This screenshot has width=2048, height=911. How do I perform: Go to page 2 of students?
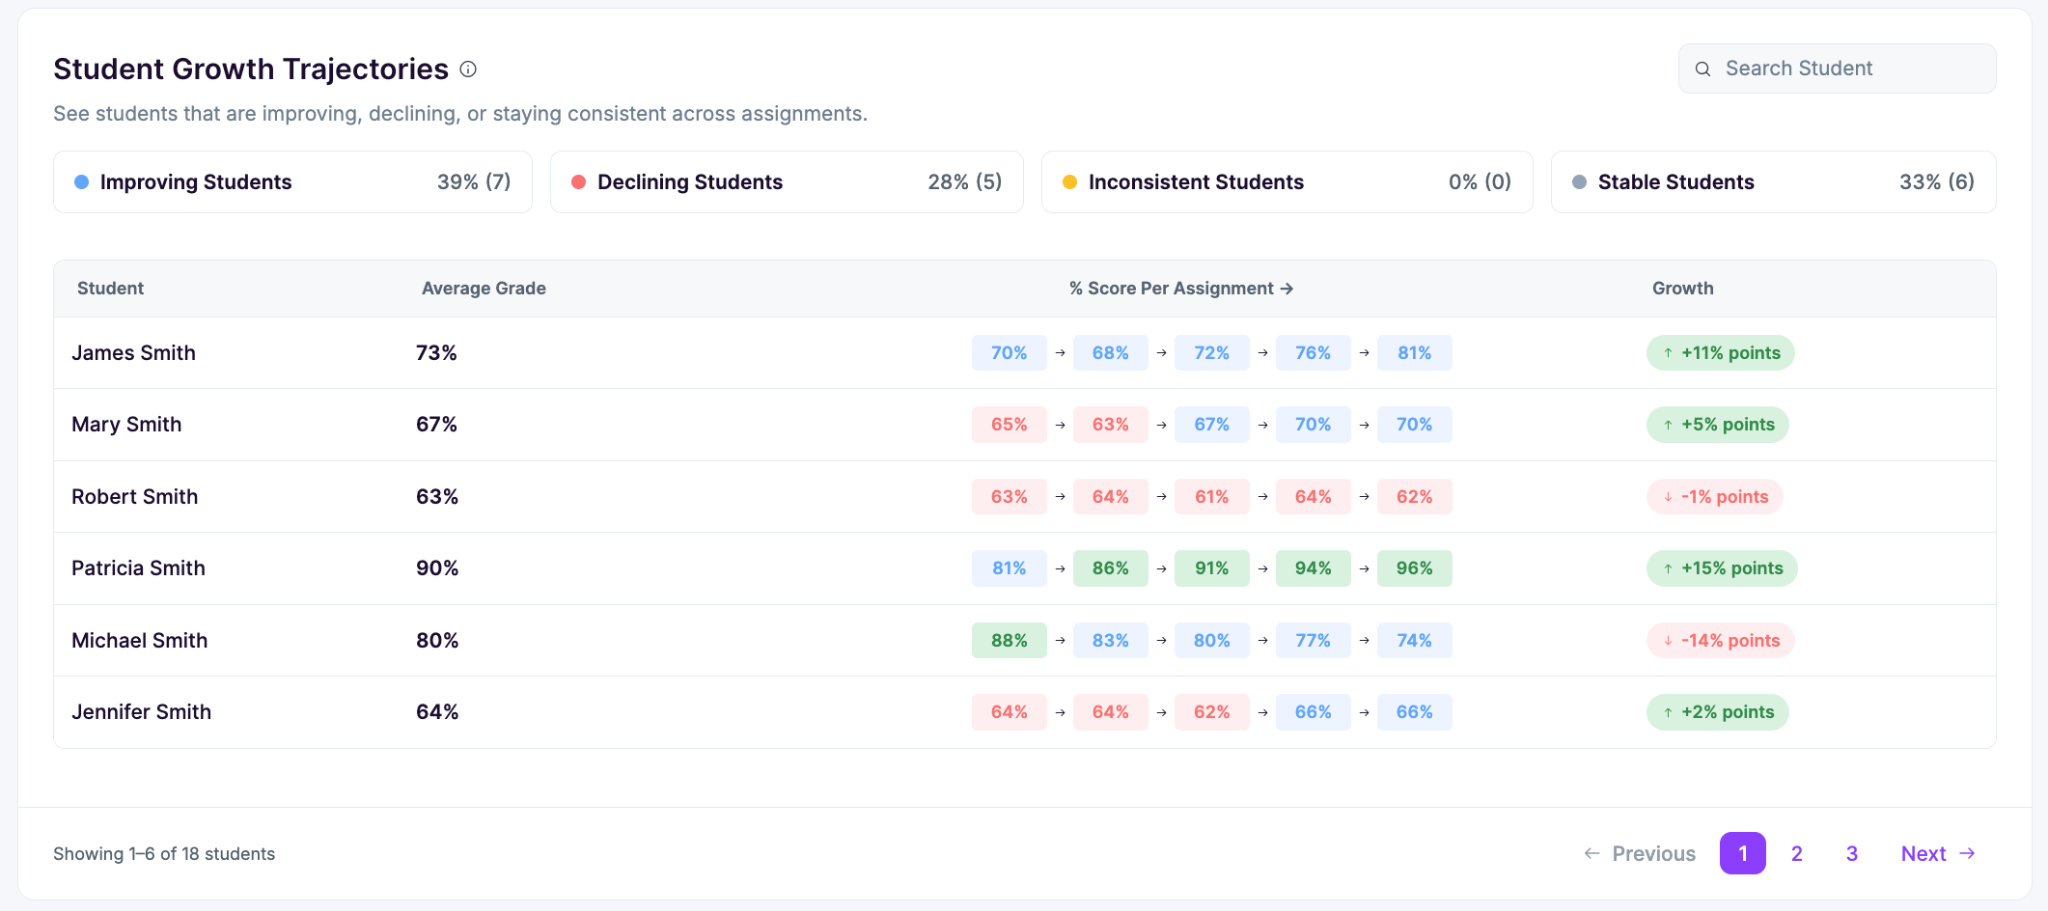tap(1797, 854)
